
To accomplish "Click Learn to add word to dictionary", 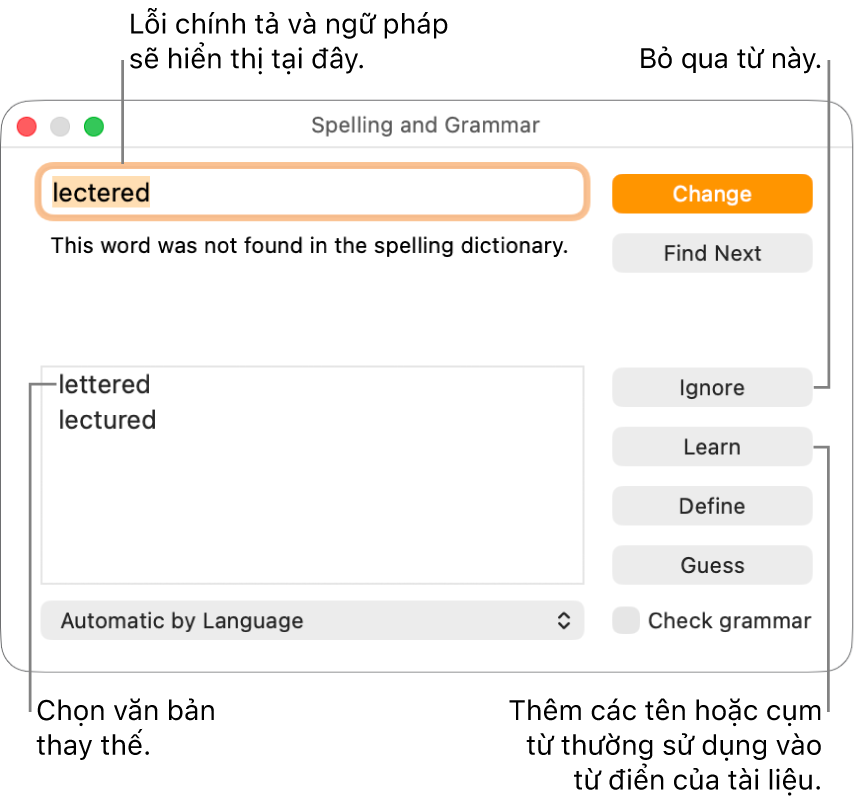I will click(712, 447).
